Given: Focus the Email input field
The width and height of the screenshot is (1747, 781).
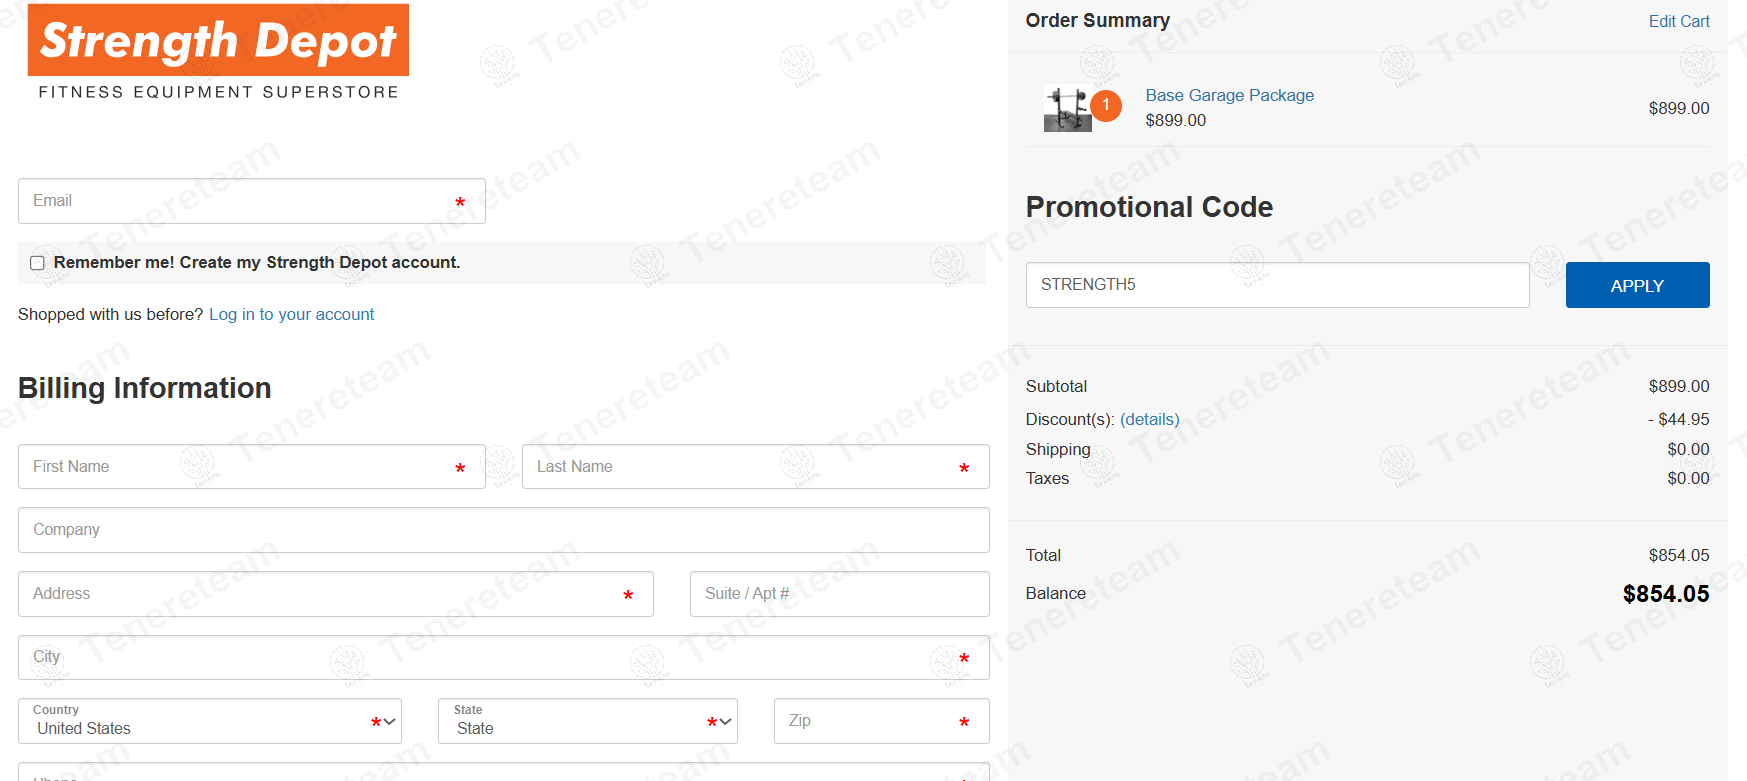Looking at the screenshot, I should tap(240, 201).
